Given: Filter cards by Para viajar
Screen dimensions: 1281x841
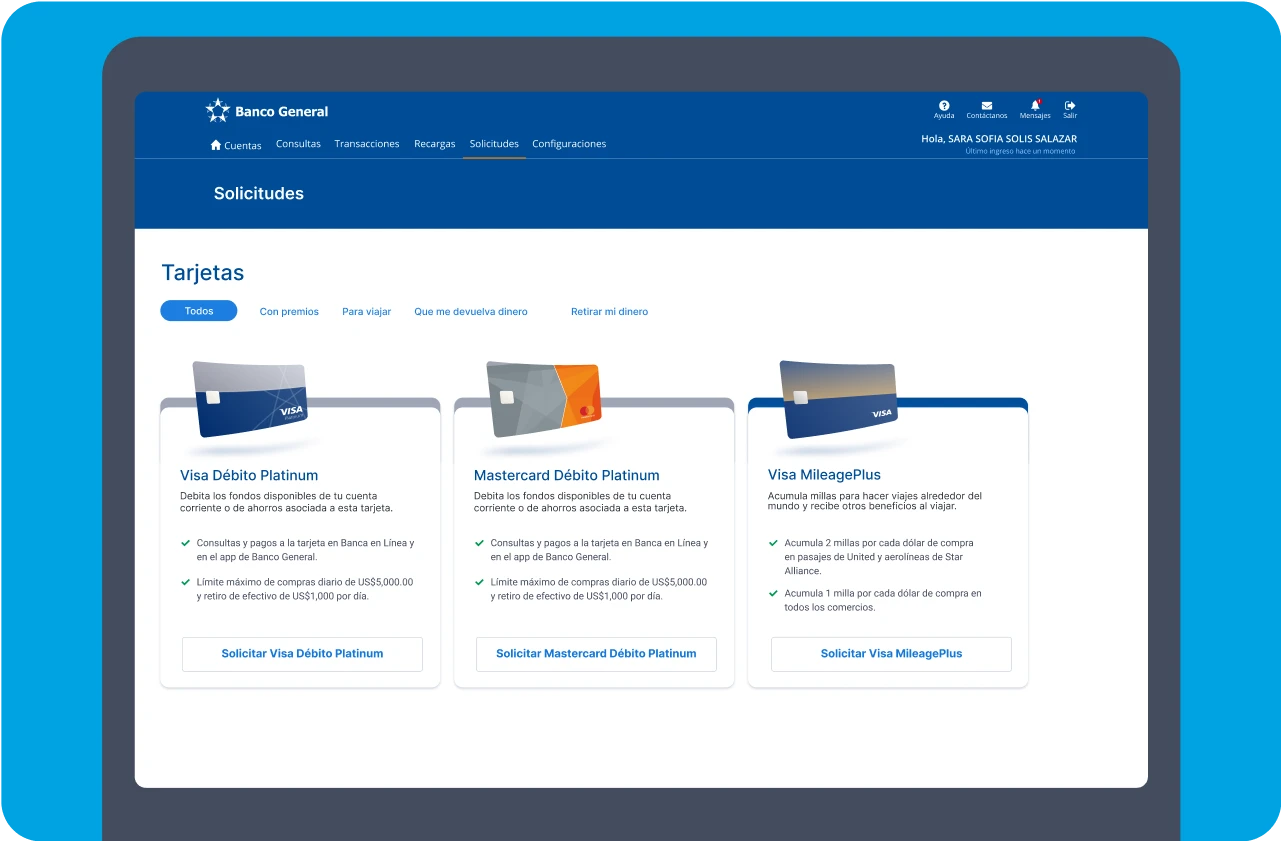Looking at the screenshot, I should [366, 312].
